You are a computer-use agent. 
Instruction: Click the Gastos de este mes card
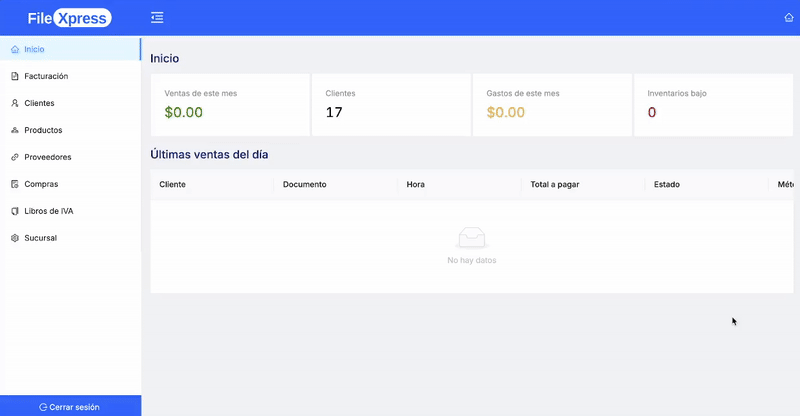552,105
